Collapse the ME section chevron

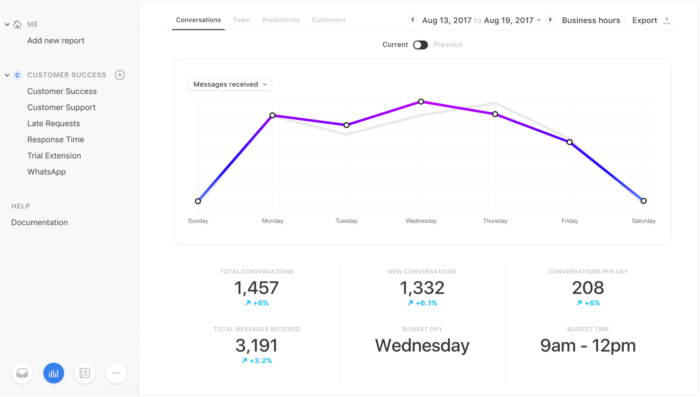coord(7,25)
